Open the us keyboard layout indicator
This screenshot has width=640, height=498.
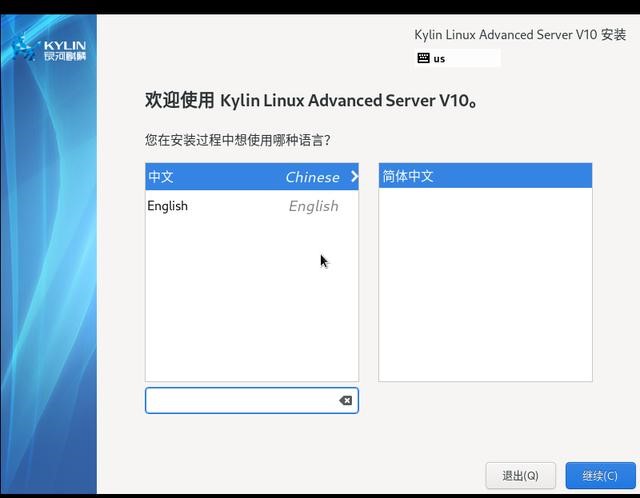tap(457, 58)
